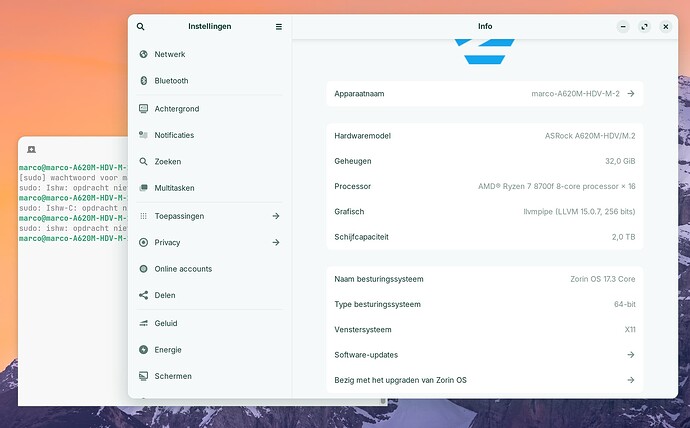Screen dimensions: 690x428
Task: Click the 'Info' panel title
Action: (x=485, y=26)
